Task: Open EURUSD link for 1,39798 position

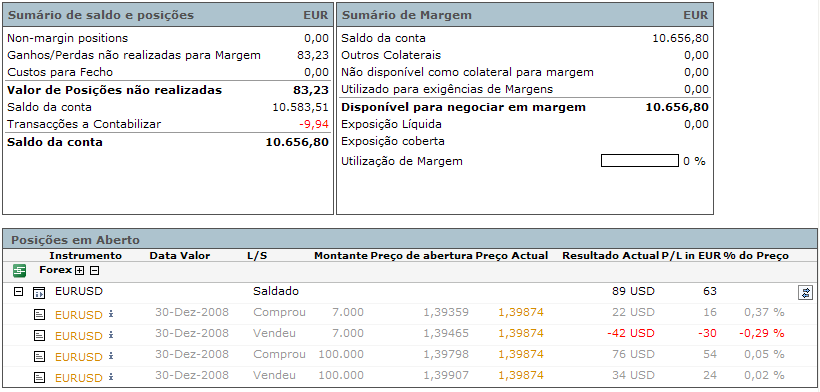Action: point(78,357)
